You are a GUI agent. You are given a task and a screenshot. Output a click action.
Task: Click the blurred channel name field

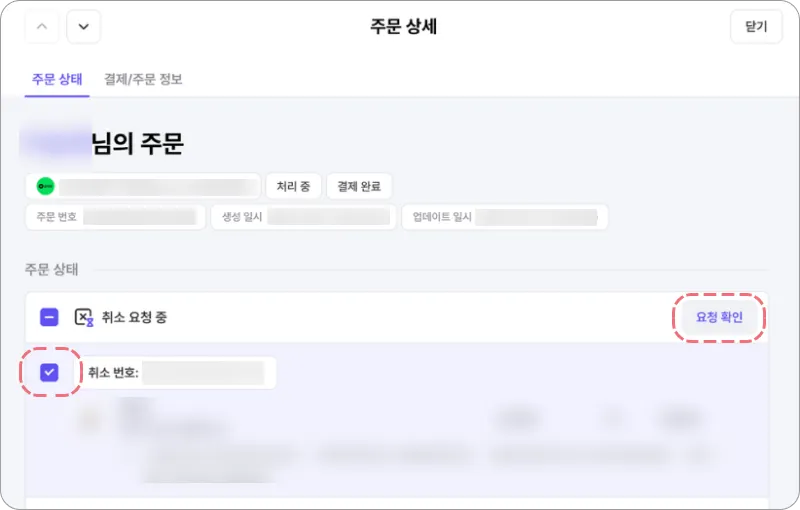coord(159,186)
